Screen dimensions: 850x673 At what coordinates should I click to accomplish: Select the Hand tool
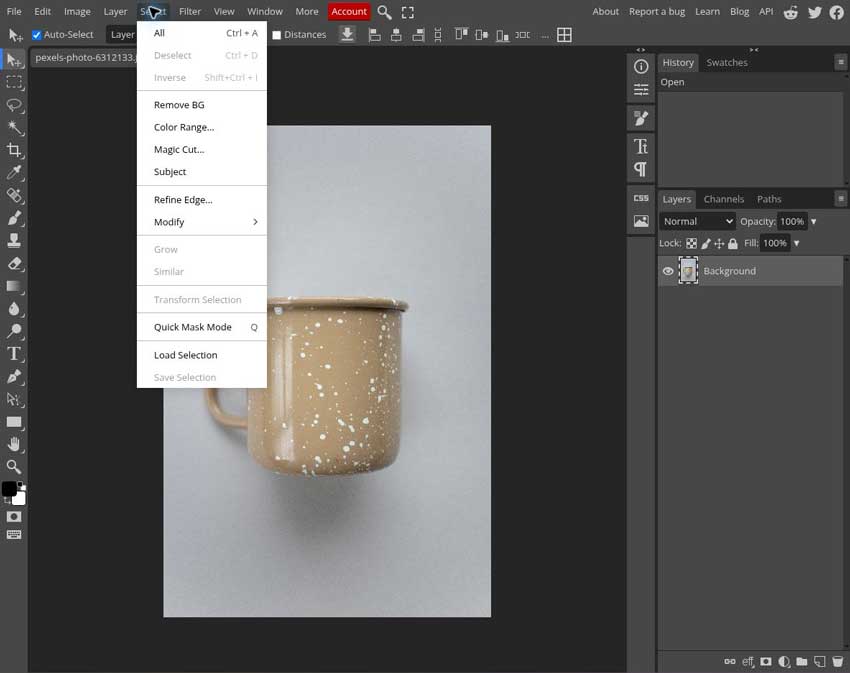coord(14,444)
